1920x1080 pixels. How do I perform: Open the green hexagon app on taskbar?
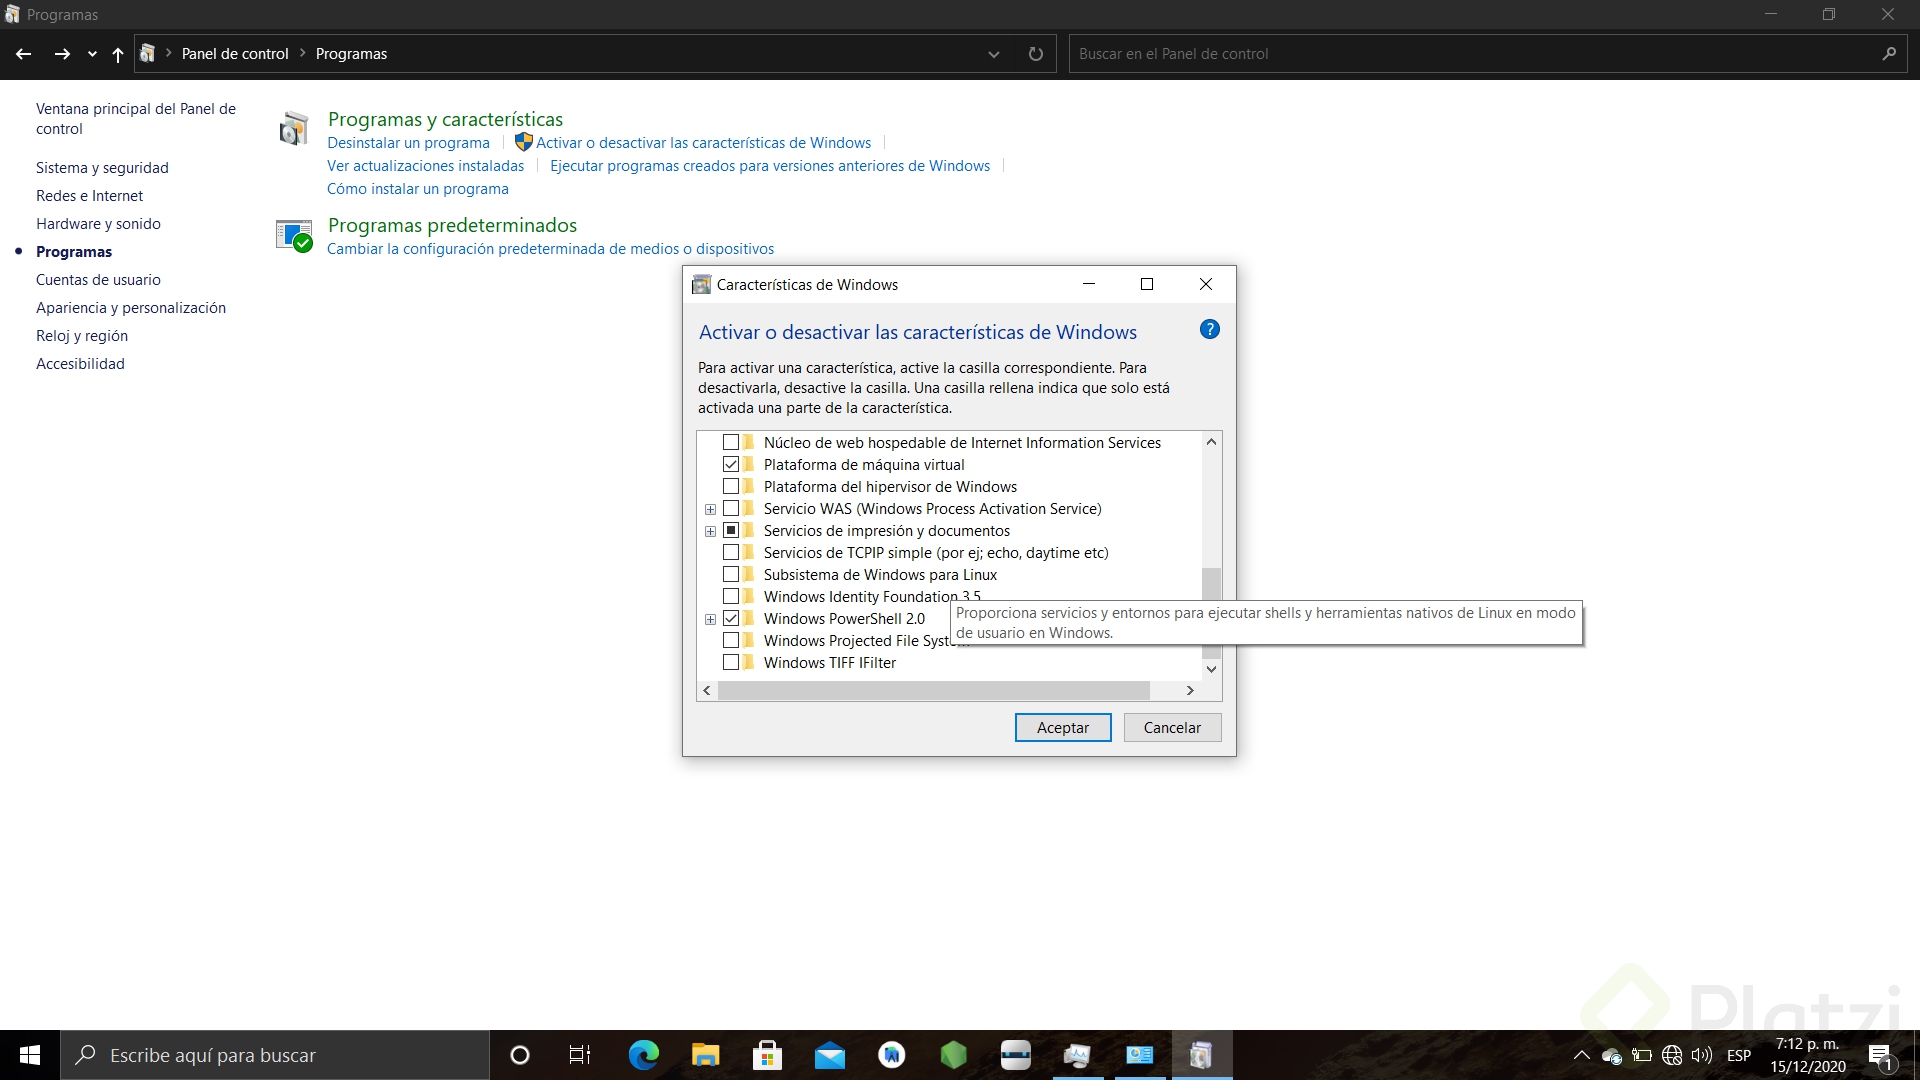953,1055
